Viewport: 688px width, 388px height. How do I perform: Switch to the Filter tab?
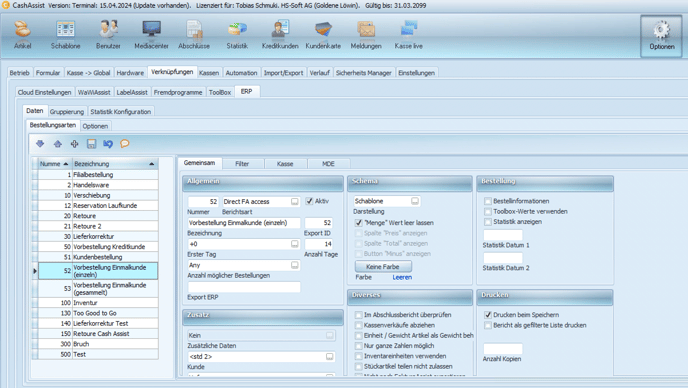(242, 164)
